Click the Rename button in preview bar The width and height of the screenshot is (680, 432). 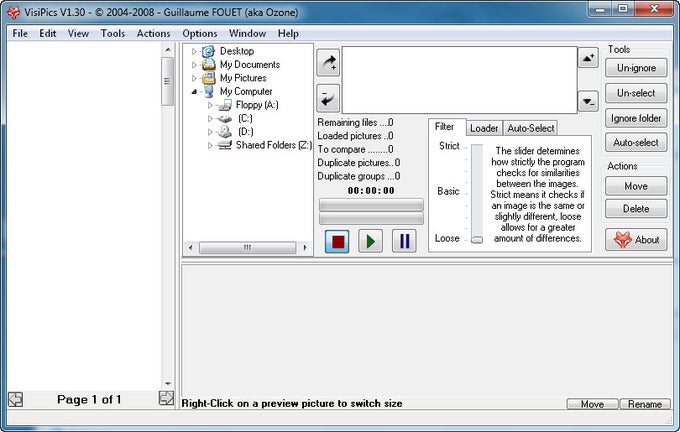645,404
